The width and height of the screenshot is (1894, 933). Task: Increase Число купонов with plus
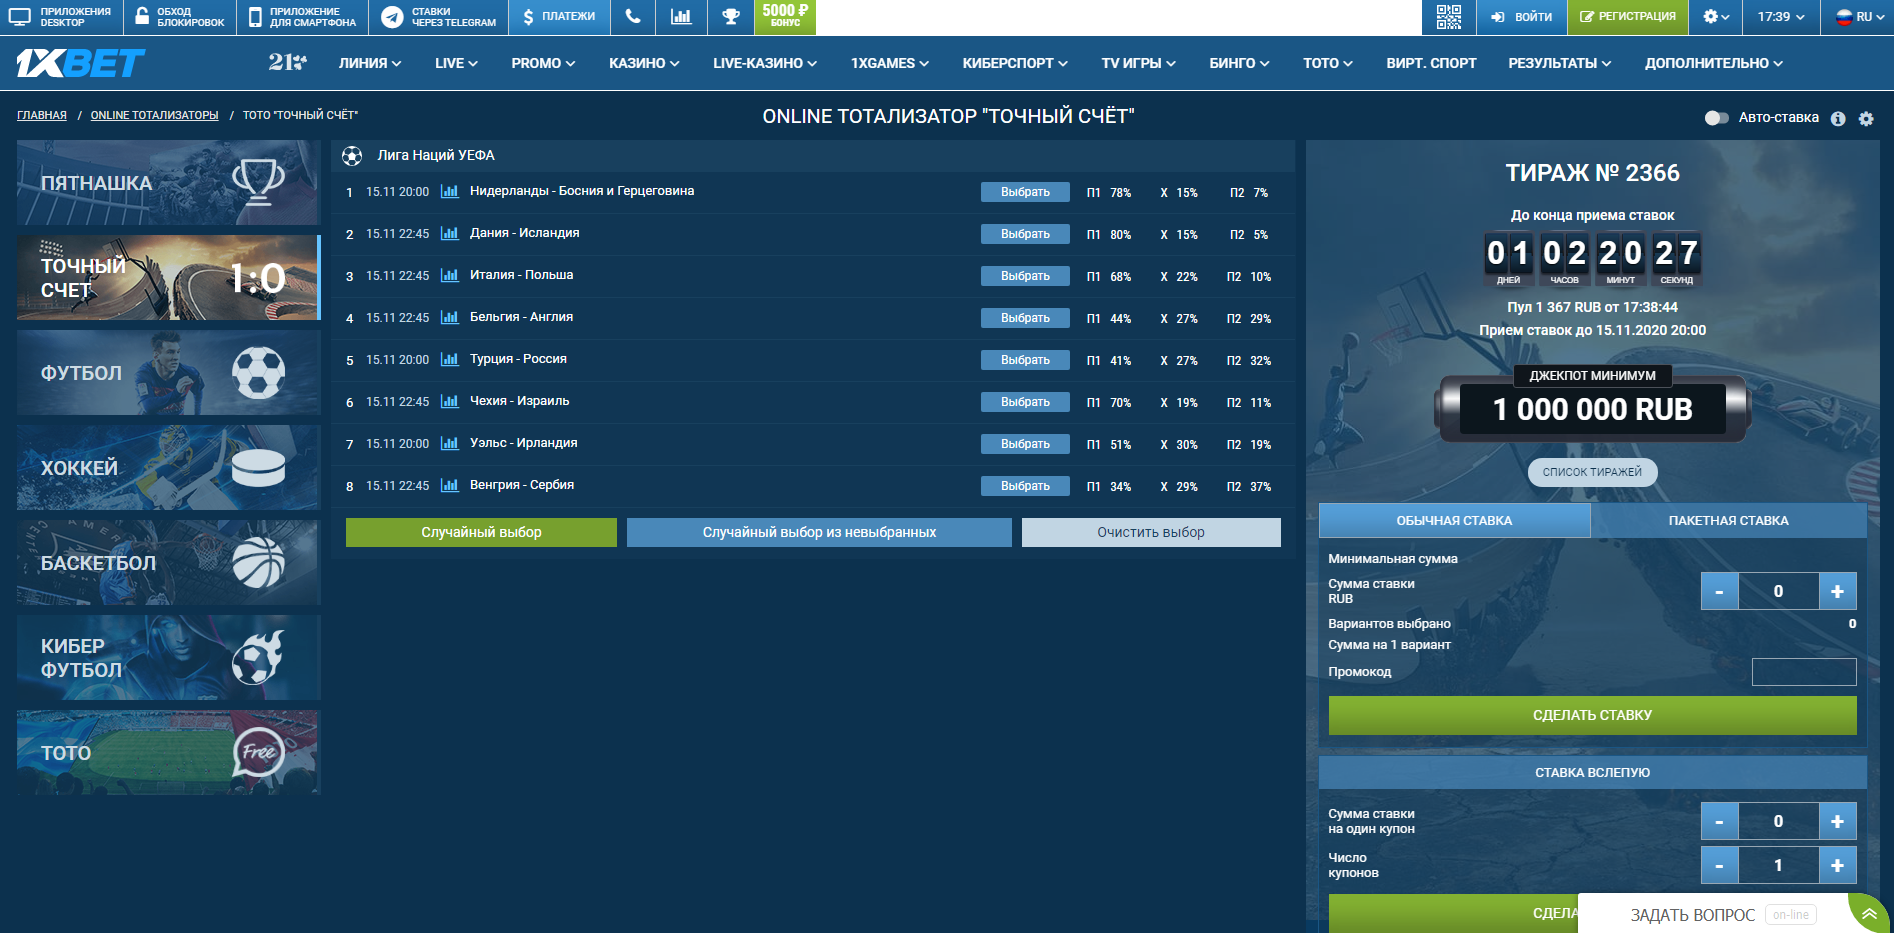tap(1837, 865)
